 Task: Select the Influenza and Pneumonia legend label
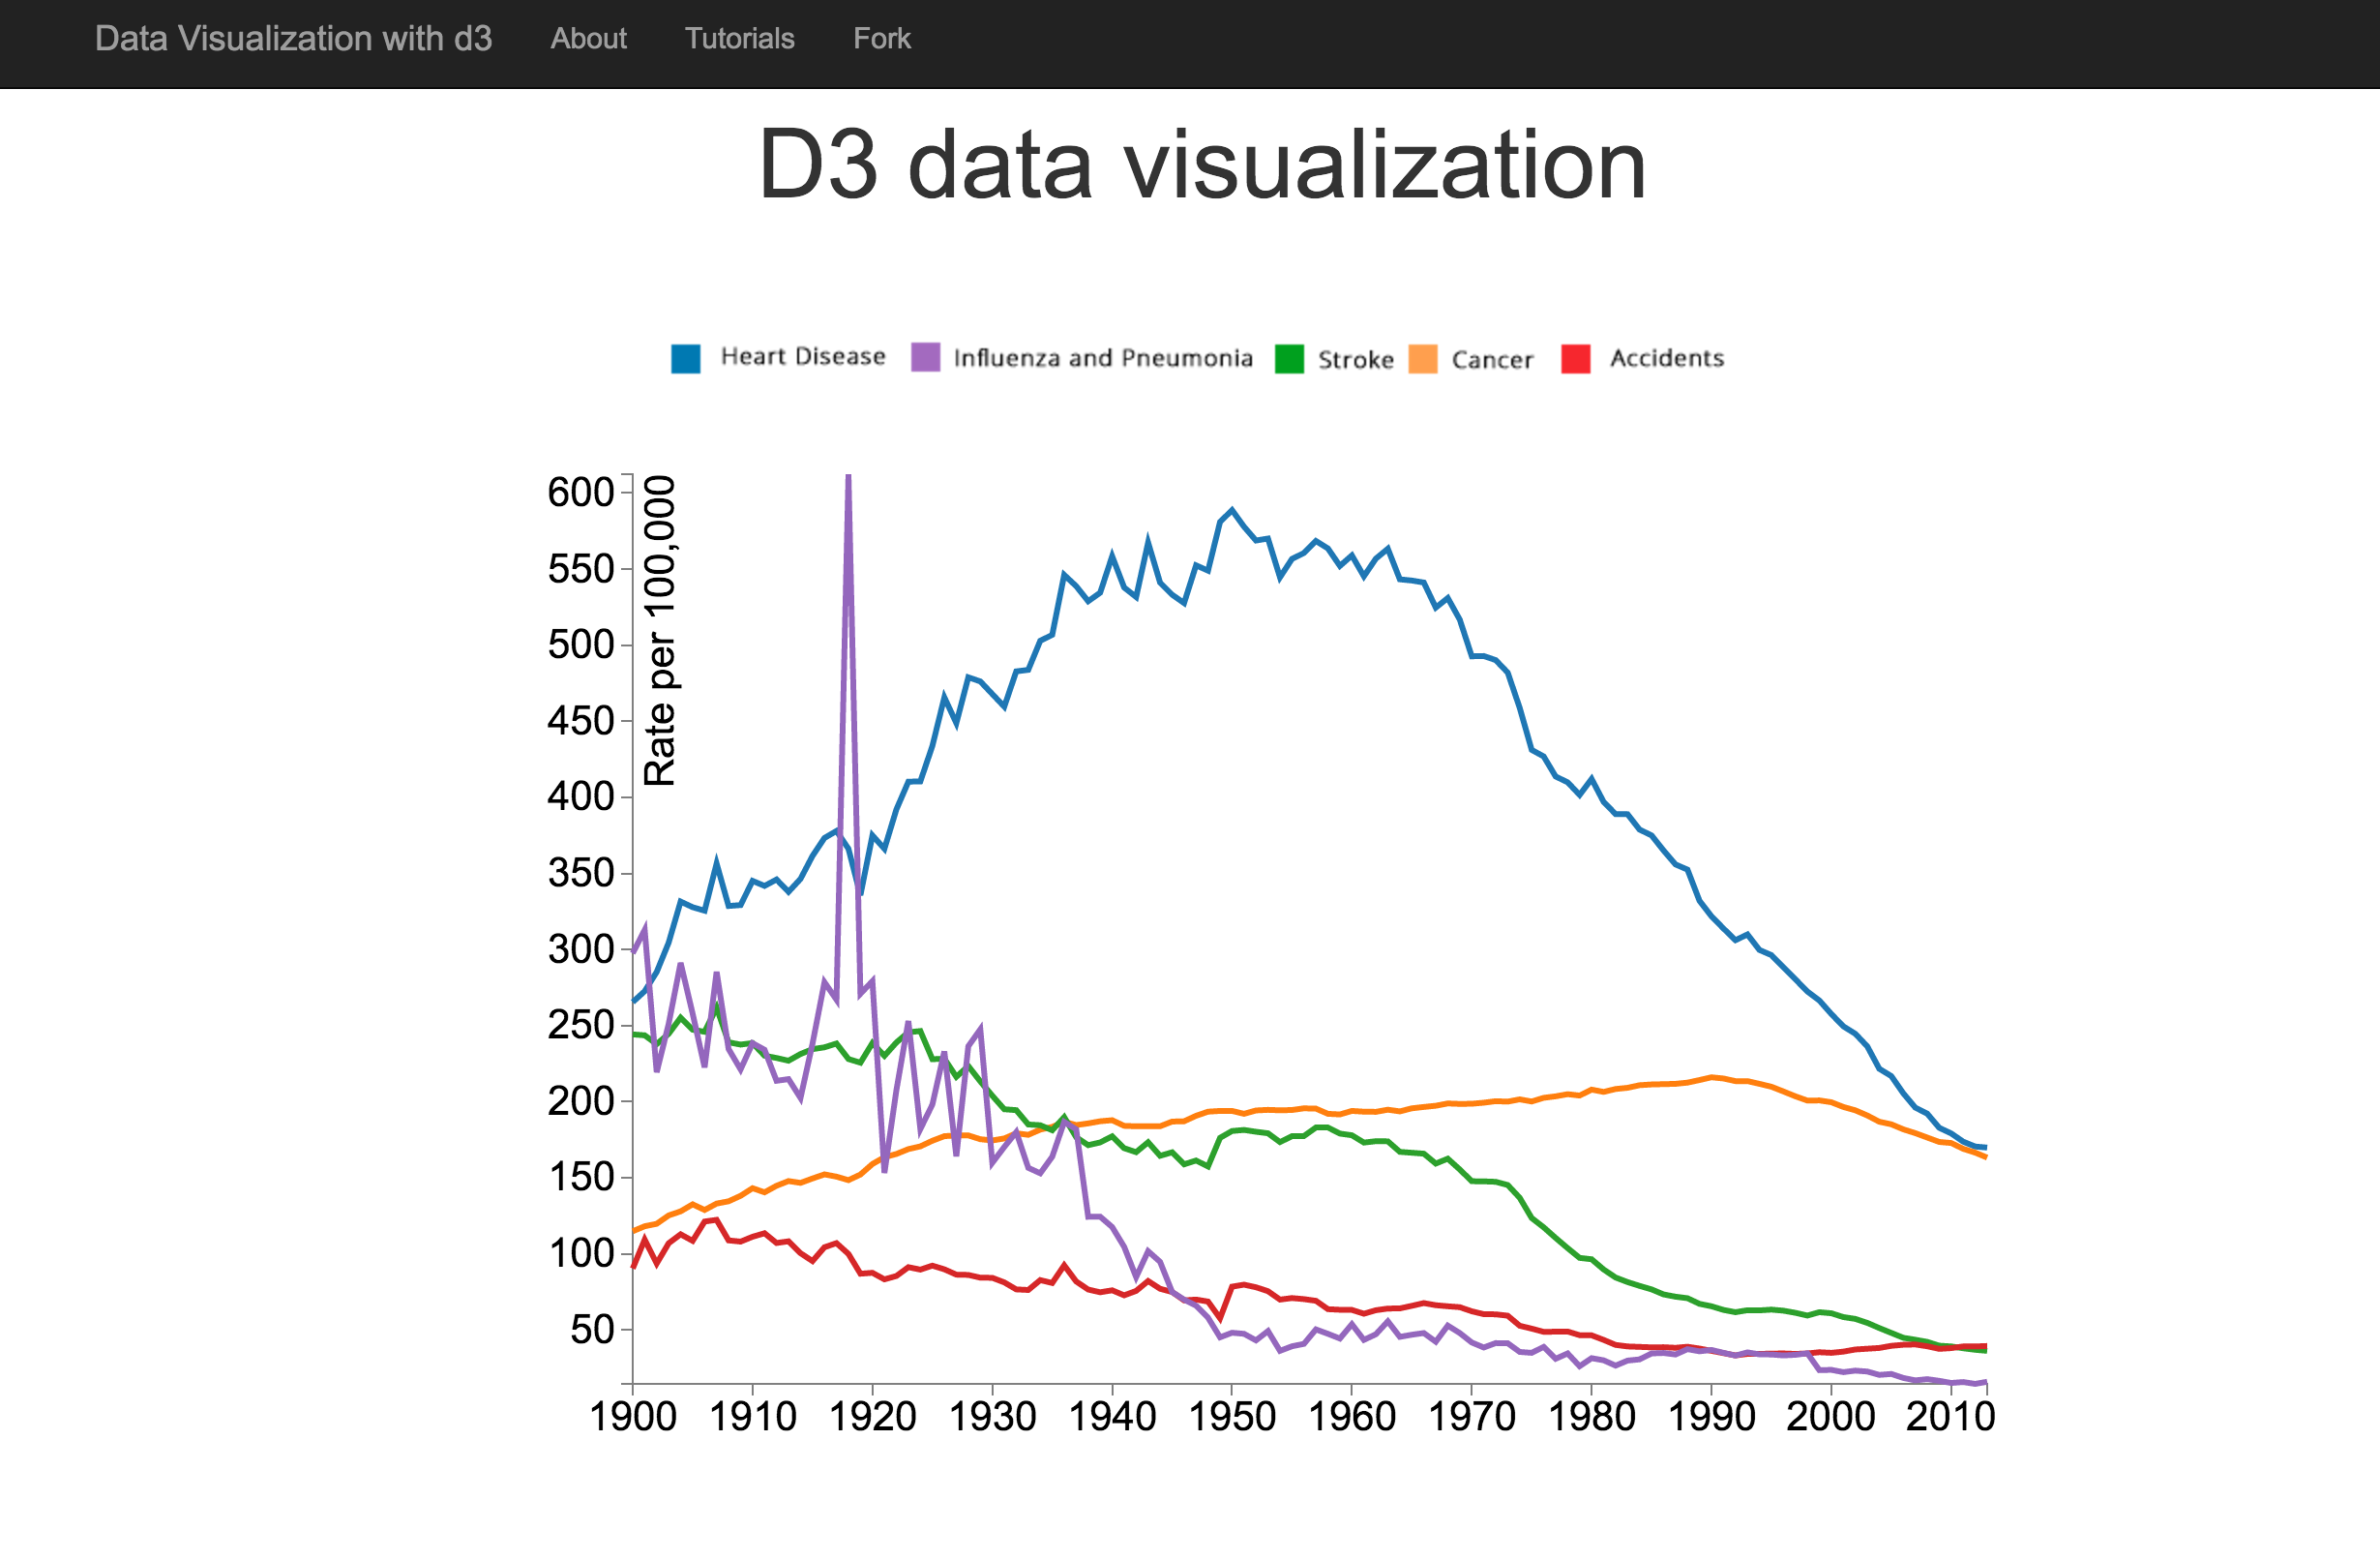coord(1103,358)
